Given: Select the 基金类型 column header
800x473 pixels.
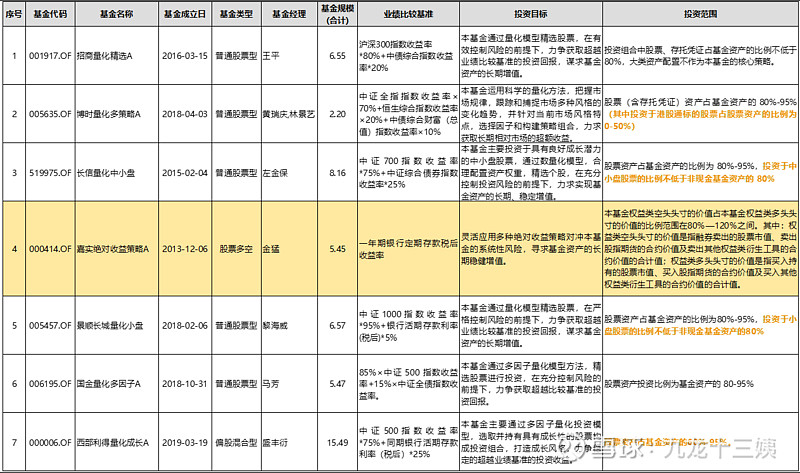Looking at the screenshot, I should coord(236,14).
